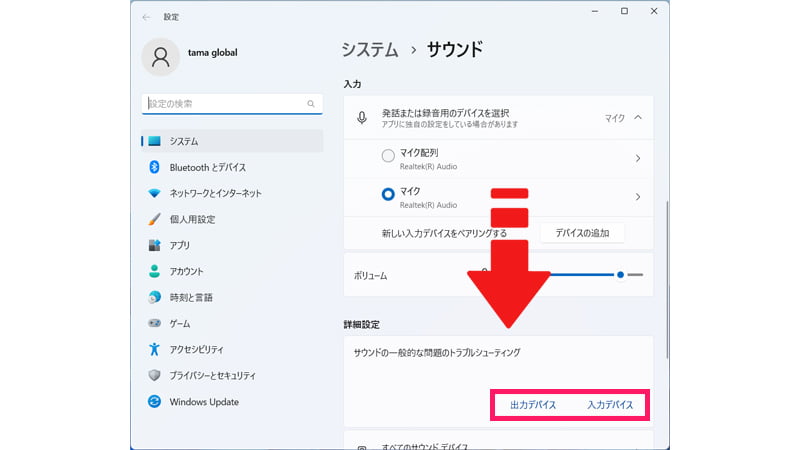Click the 入力デバイス troubleshooting link
This screenshot has height=450, width=800.
(610, 405)
